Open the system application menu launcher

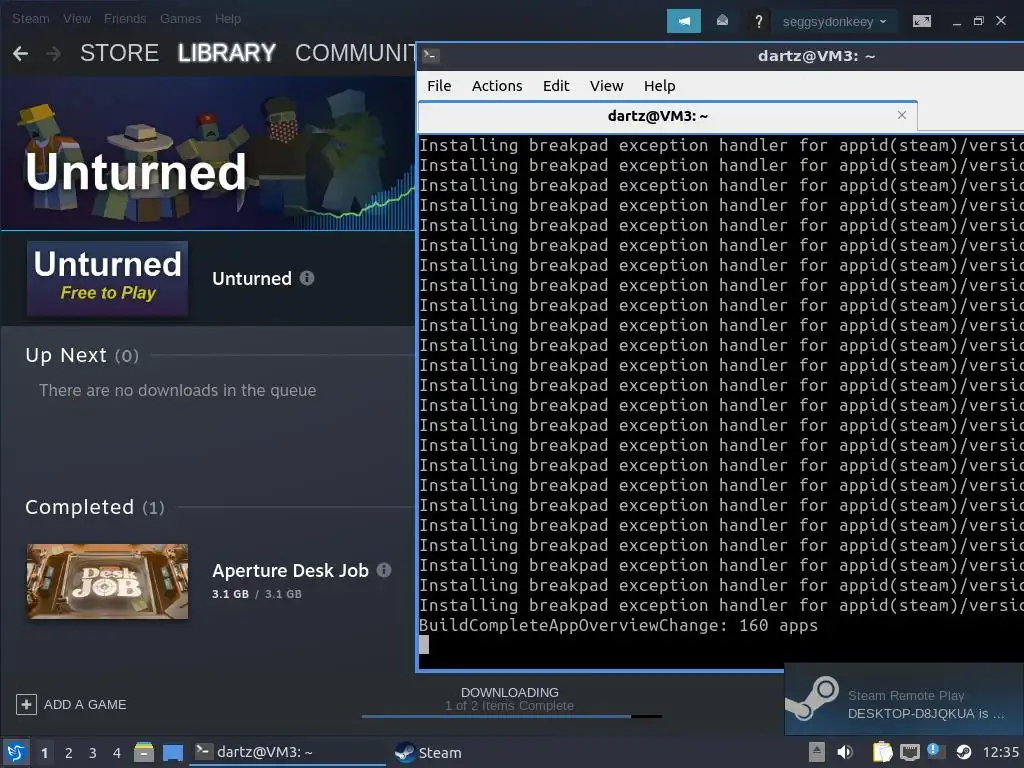[x=16, y=752]
